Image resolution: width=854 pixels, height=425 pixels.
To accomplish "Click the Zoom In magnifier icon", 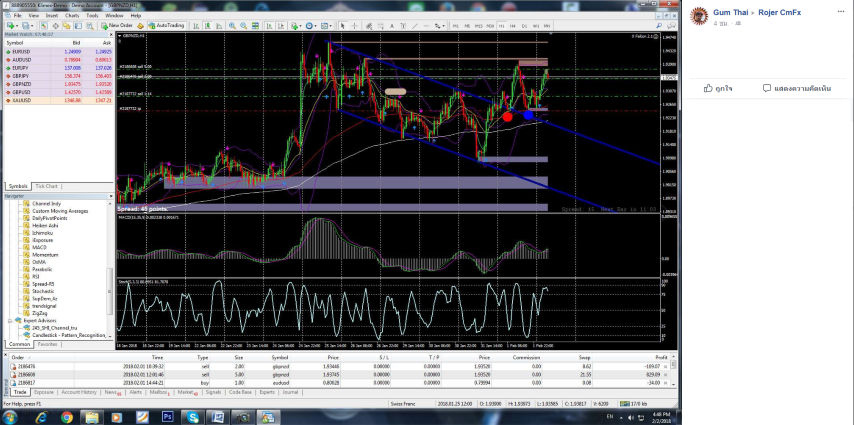I will point(232,25).
